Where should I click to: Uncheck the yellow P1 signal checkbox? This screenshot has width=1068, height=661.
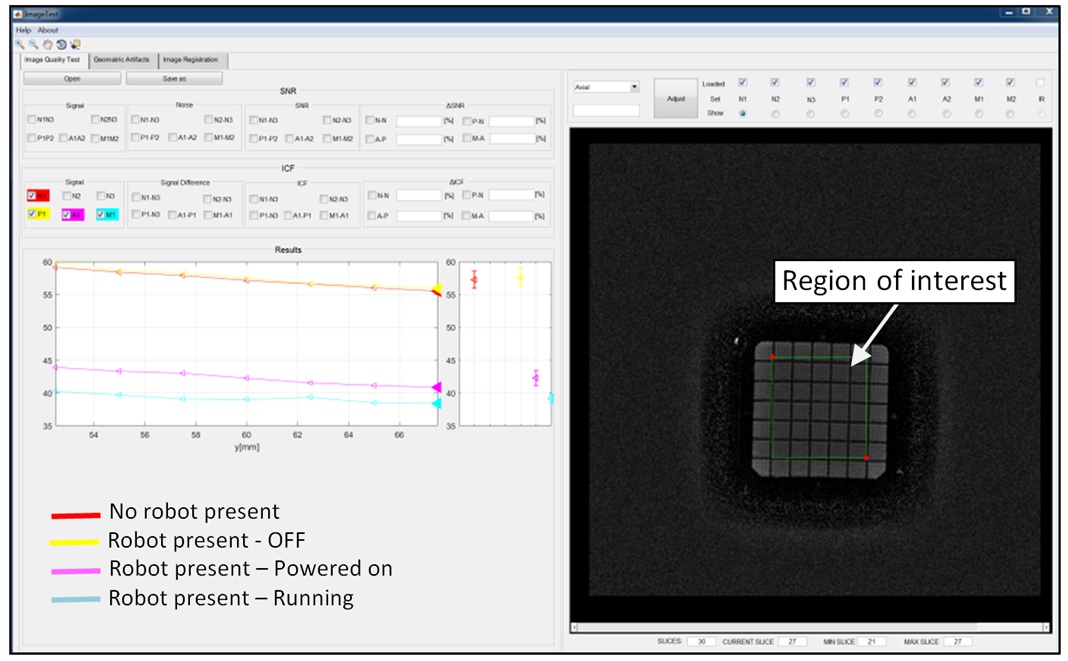[x=33, y=214]
